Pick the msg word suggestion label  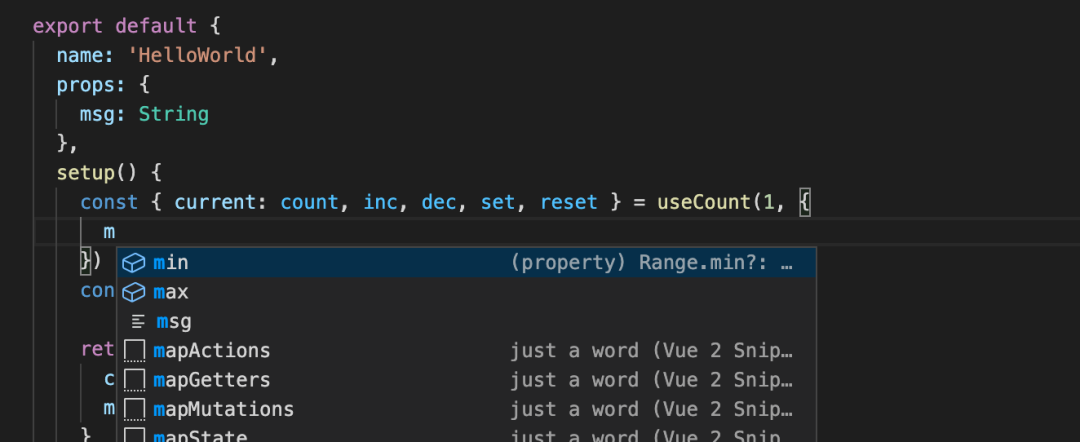(174, 322)
